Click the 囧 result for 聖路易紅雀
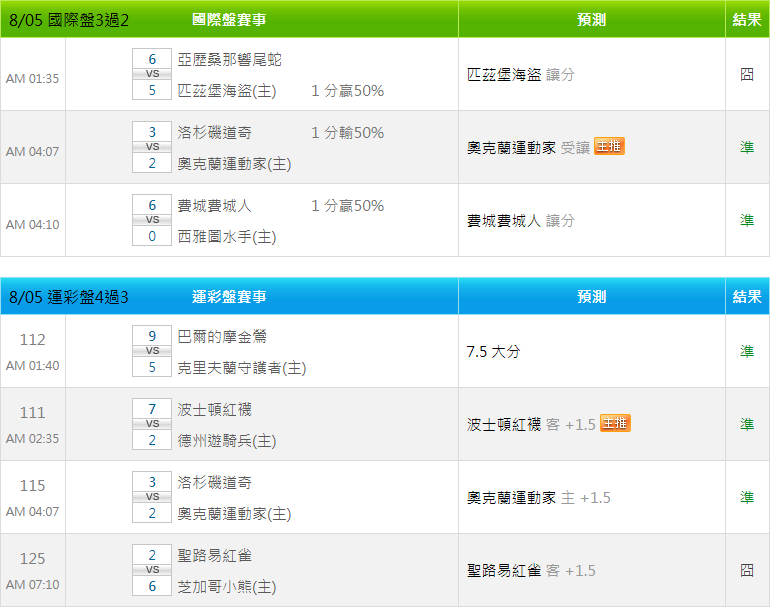Screen dimensions: 770x608 [x=747, y=570]
